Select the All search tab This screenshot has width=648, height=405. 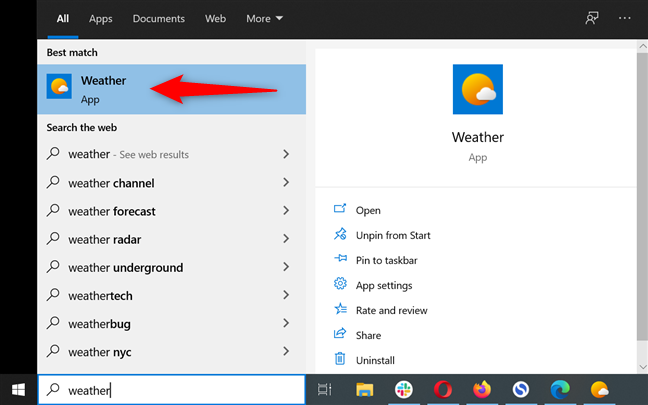click(x=63, y=19)
